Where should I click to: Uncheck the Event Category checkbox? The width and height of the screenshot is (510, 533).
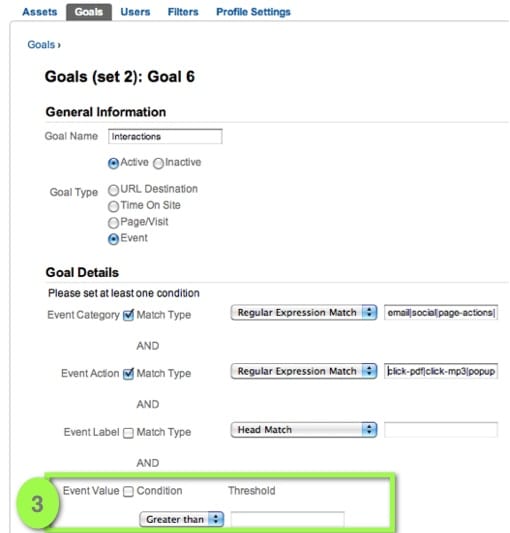[128, 315]
